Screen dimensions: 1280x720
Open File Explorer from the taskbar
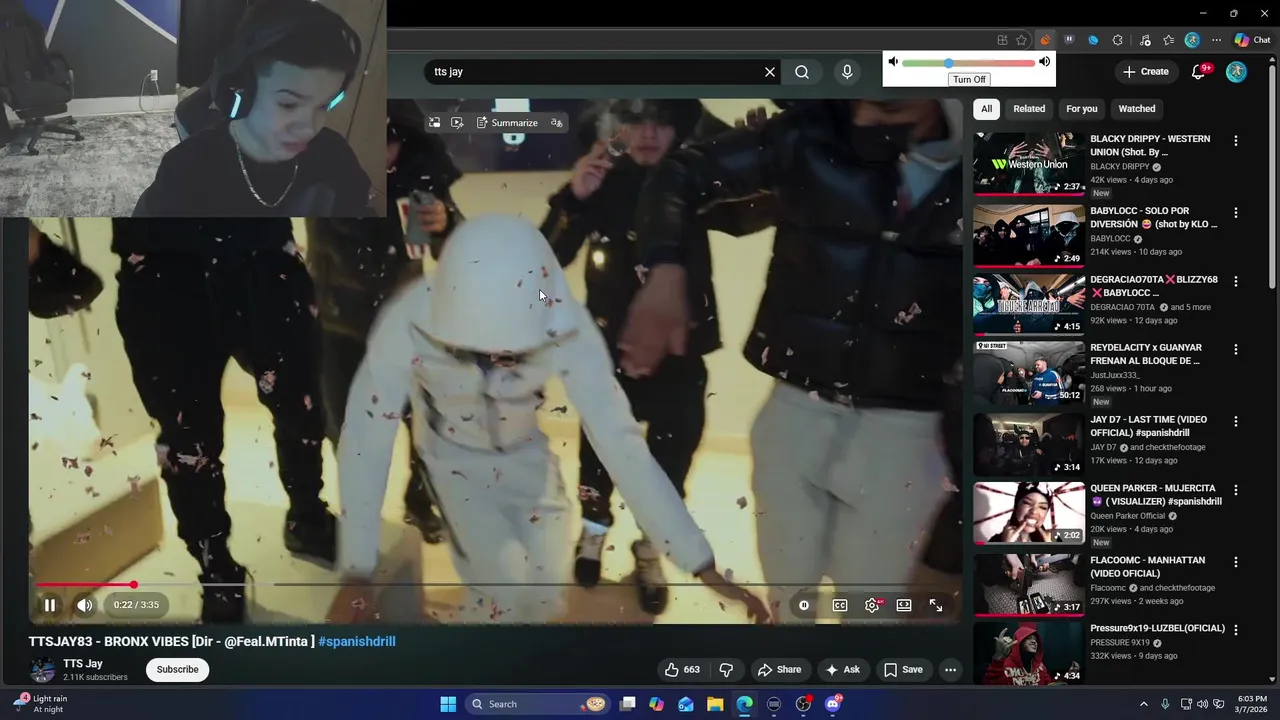click(715, 704)
